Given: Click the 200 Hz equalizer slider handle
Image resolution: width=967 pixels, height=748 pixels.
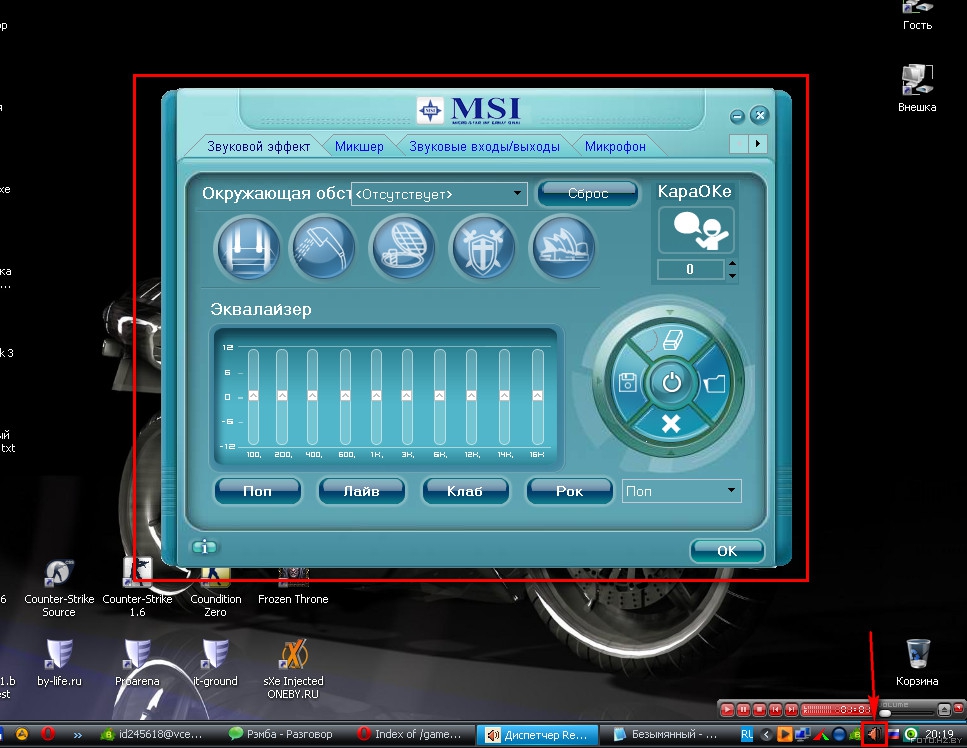Looking at the screenshot, I should [282, 395].
